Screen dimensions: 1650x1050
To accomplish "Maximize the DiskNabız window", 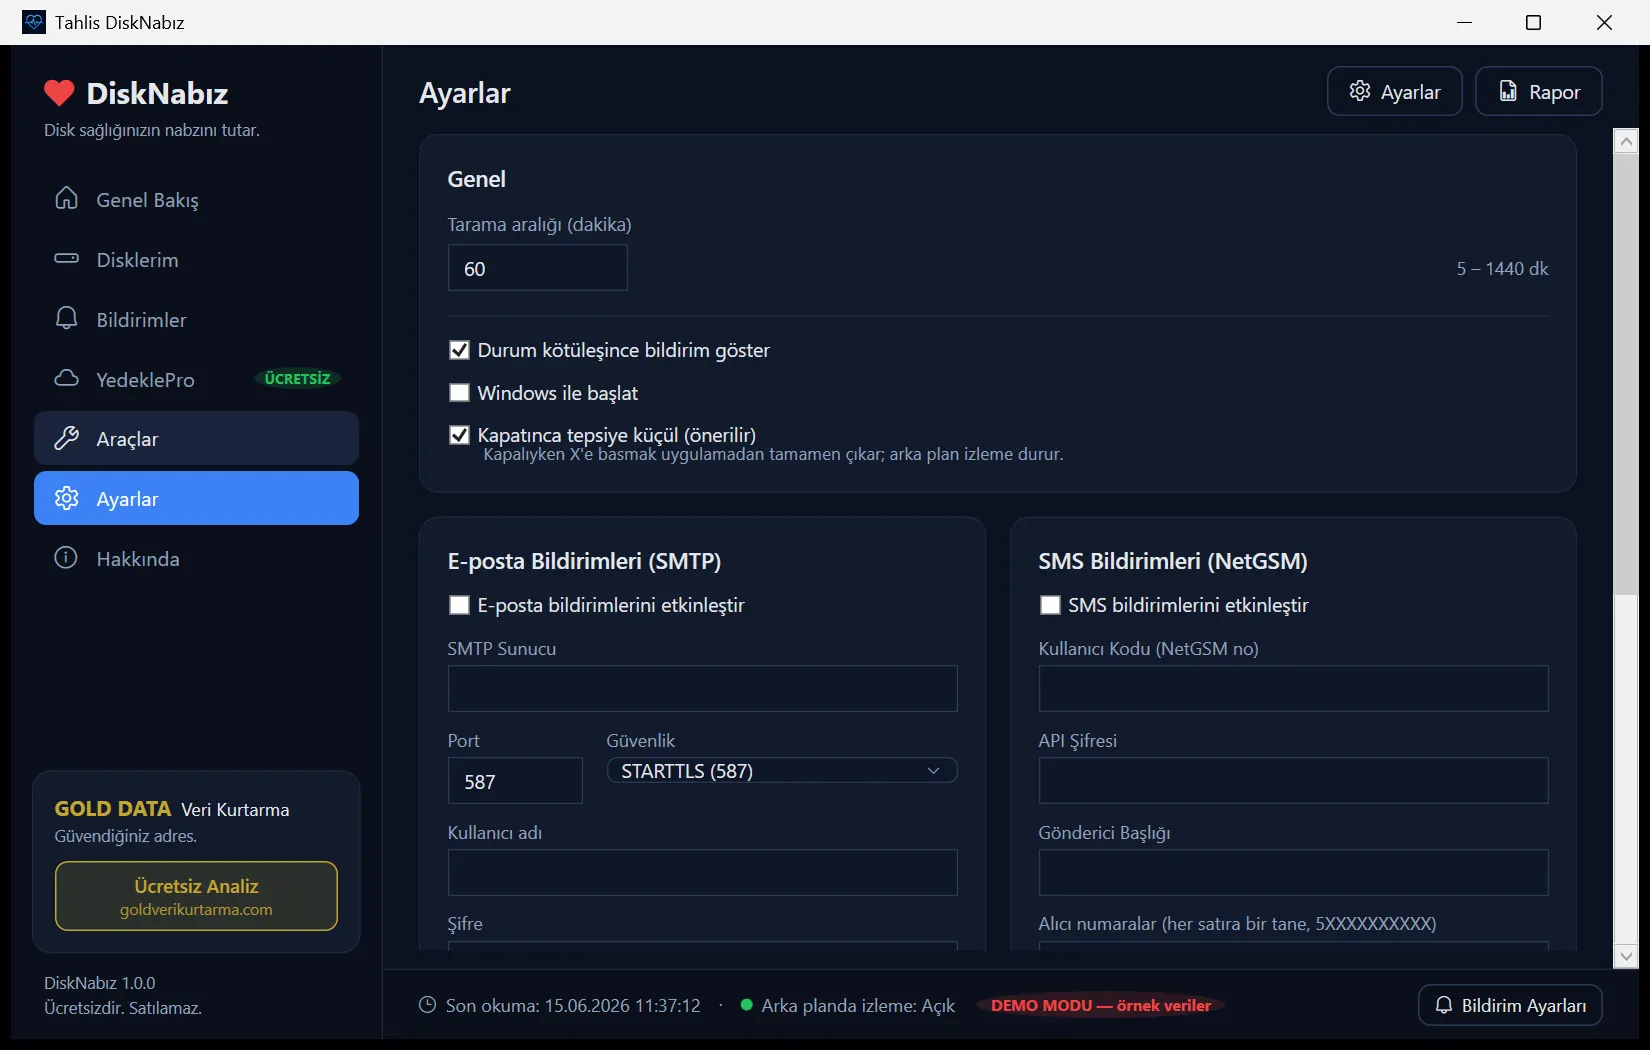I will [x=1533, y=22].
